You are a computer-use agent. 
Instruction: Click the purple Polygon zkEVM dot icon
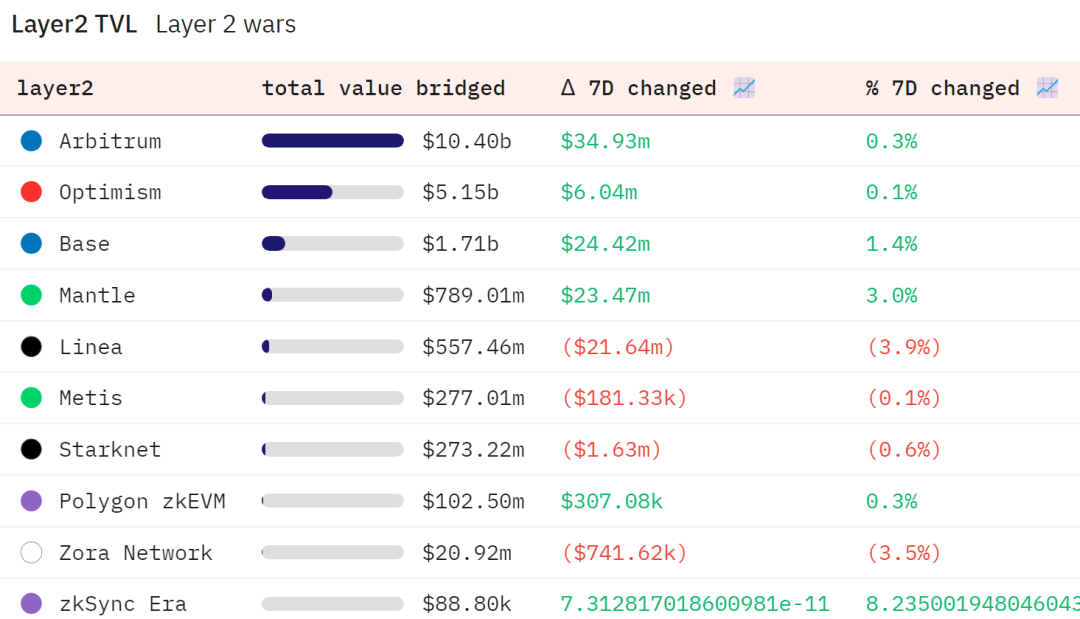pyautogui.click(x=31, y=501)
